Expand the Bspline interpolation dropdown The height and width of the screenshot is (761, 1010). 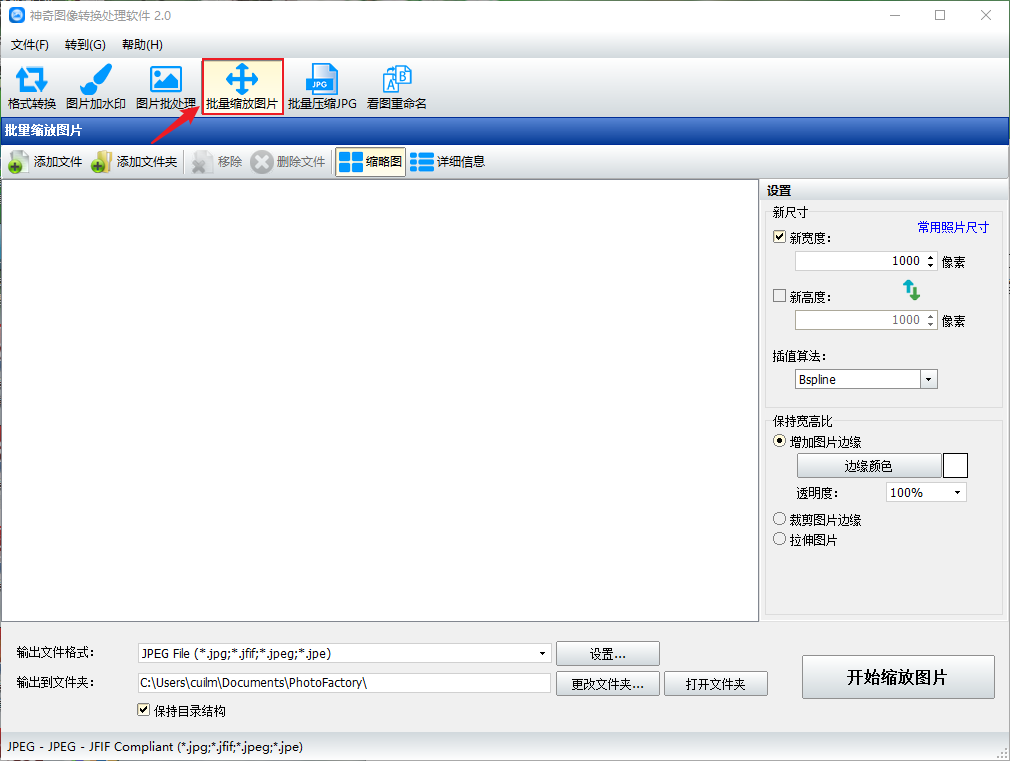(928, 380)
